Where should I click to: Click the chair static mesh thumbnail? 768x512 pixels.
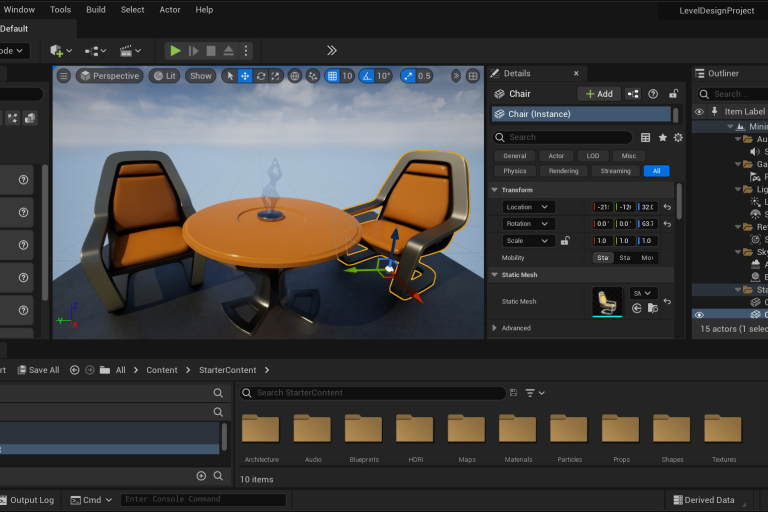[607, 301]
